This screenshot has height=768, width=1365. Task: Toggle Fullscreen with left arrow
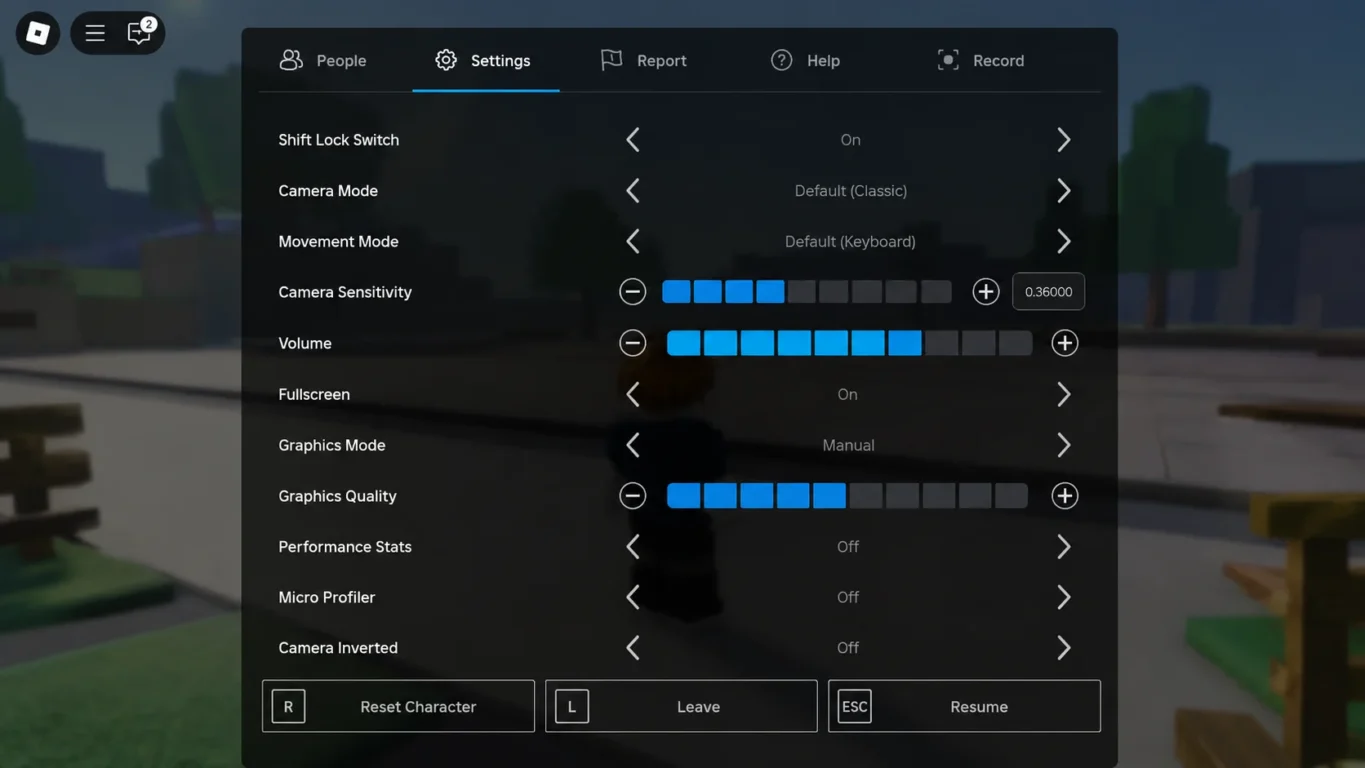[633, 394]
